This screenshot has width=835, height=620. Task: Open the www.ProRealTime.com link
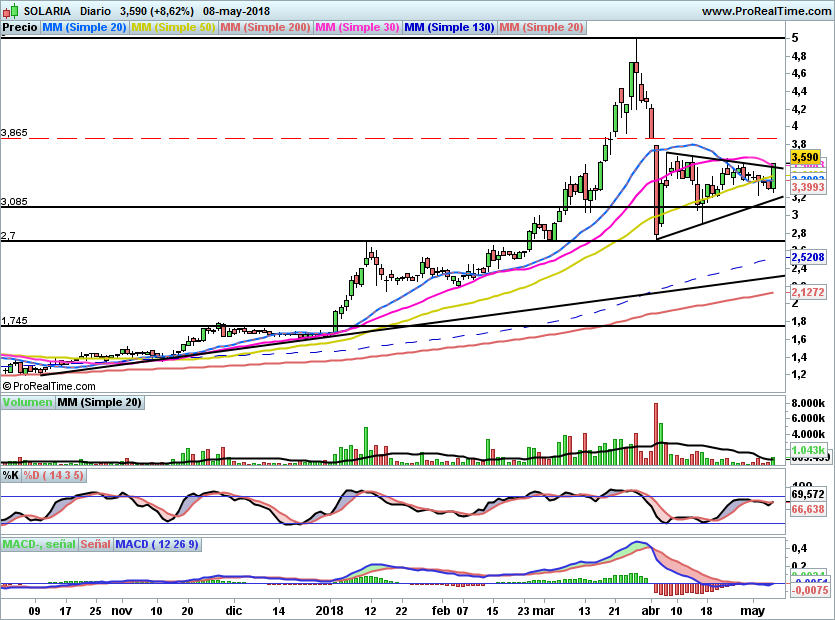pos(766,11)
